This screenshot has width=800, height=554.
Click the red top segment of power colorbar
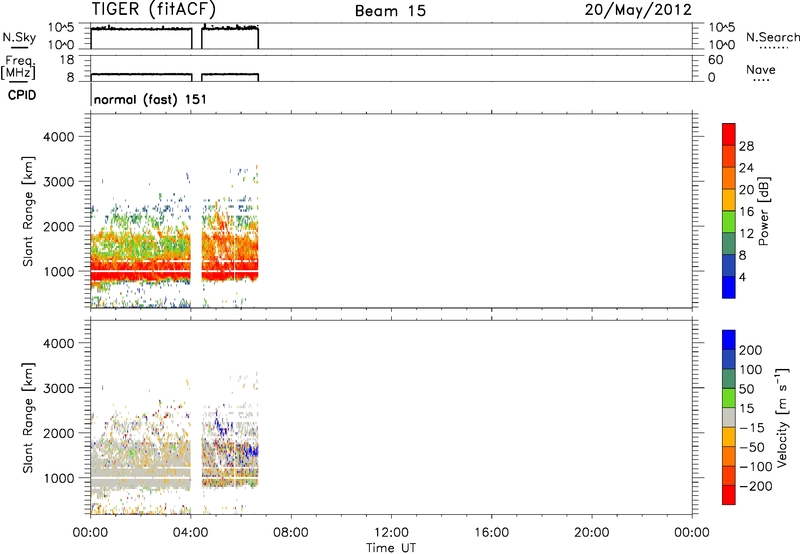tap(729, 134)
